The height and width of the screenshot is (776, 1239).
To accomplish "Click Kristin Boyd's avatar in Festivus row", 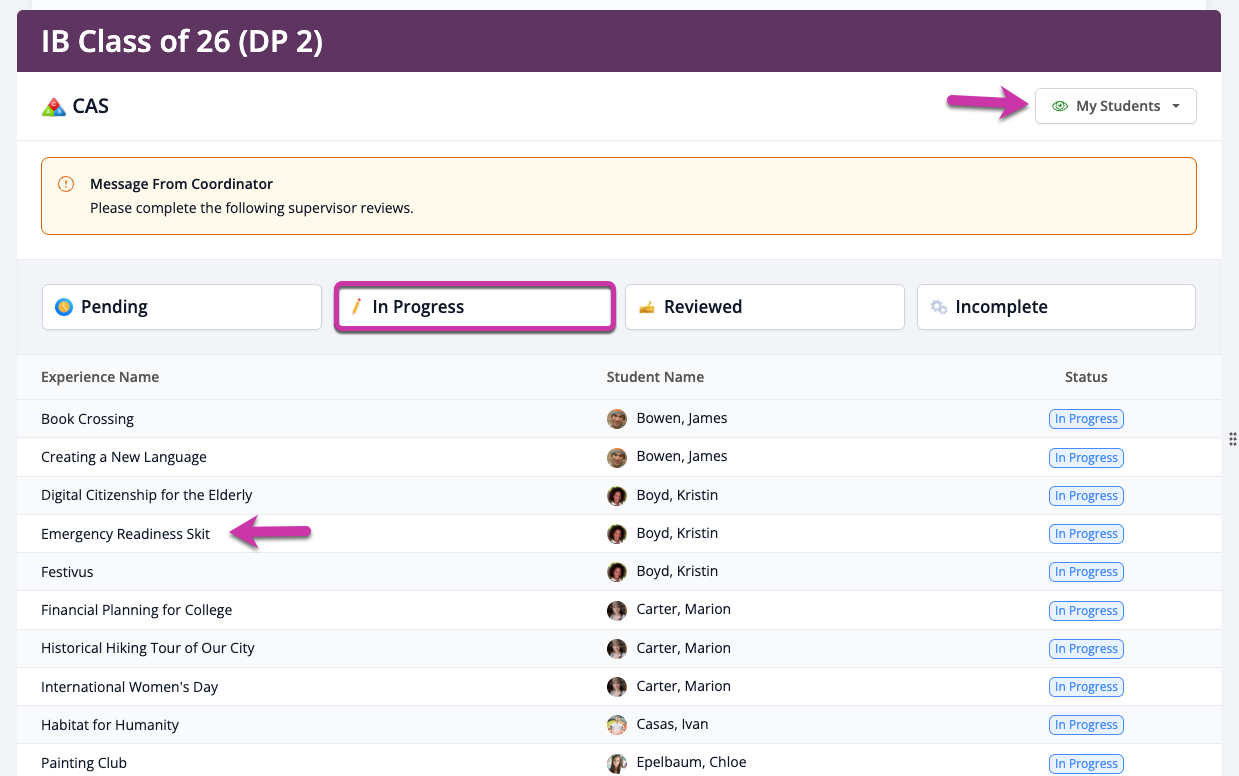I will click(x=617, y=572).
